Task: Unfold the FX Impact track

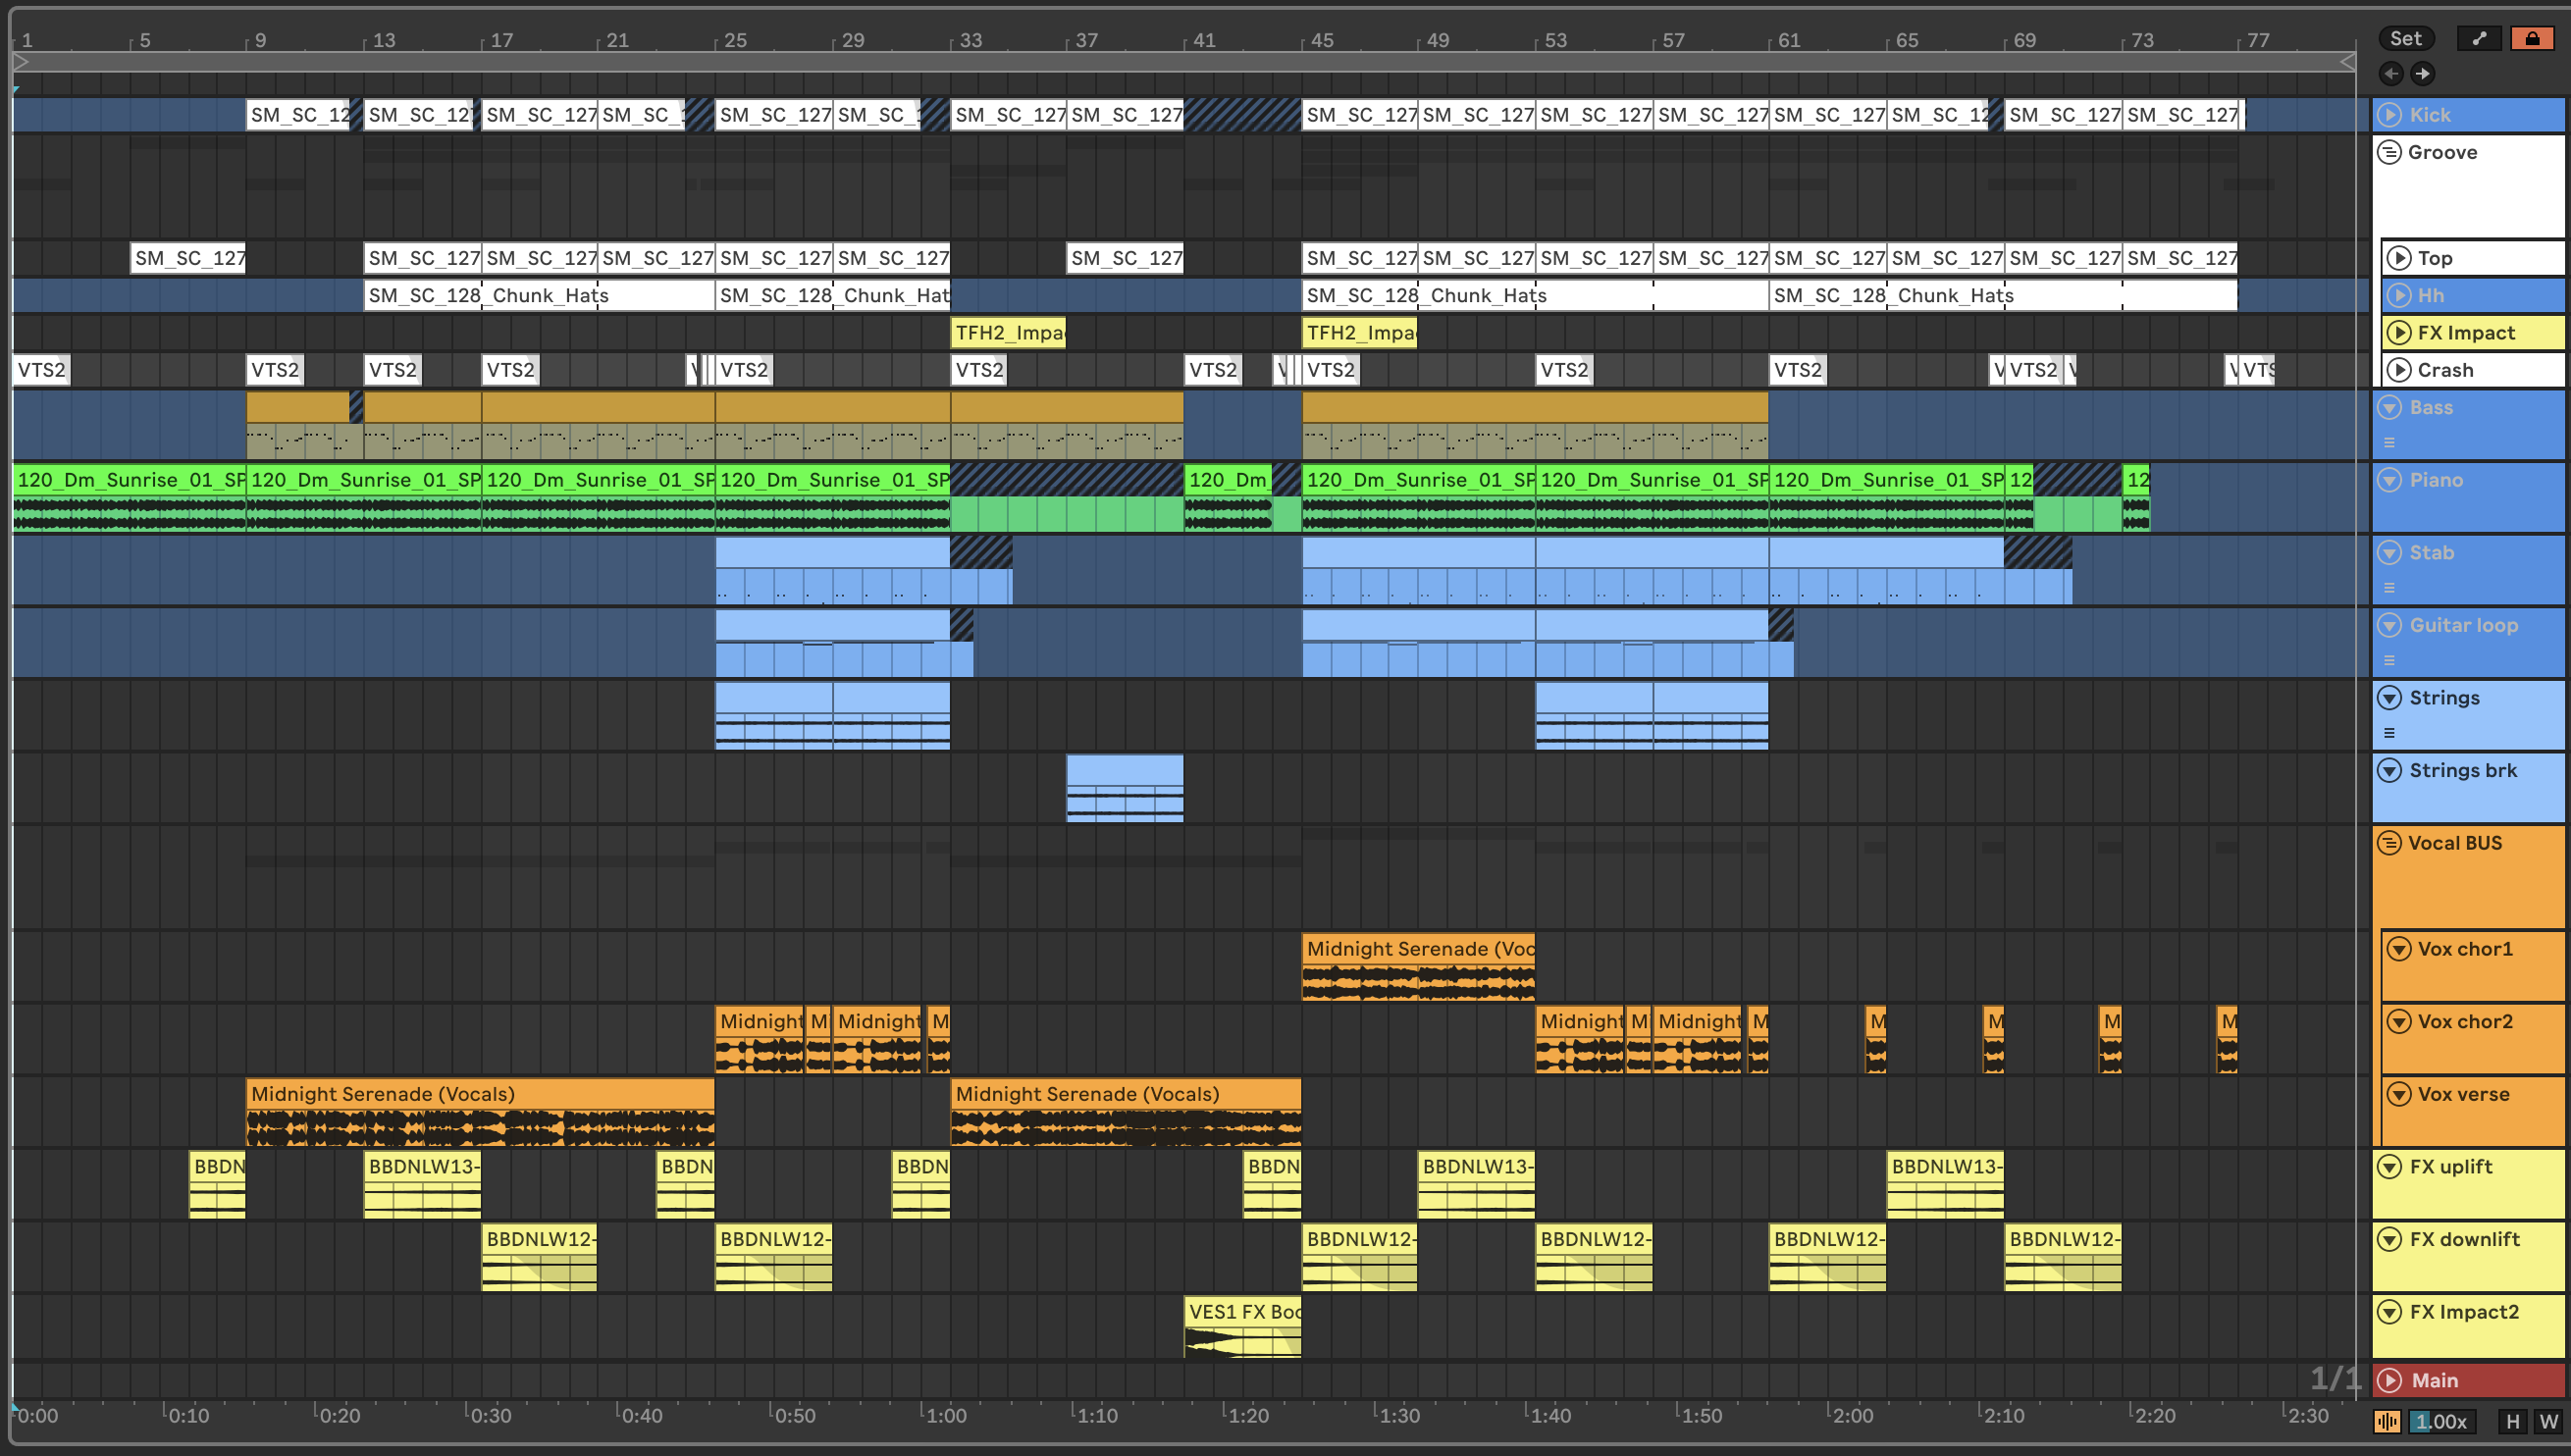Action: [2398, 332]
